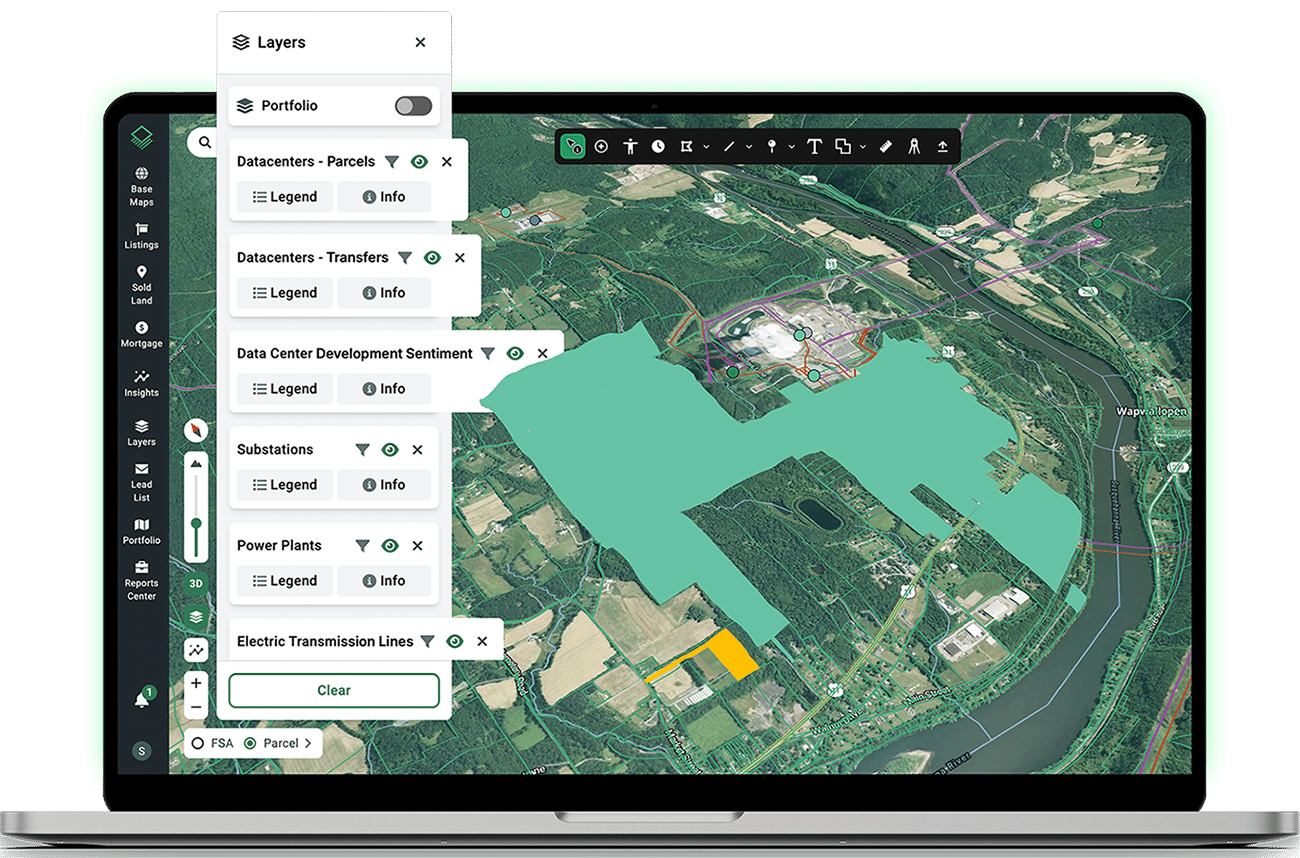Open Reports Center in the sidebar
The image size is (1300, 858).
coord(141,580)
